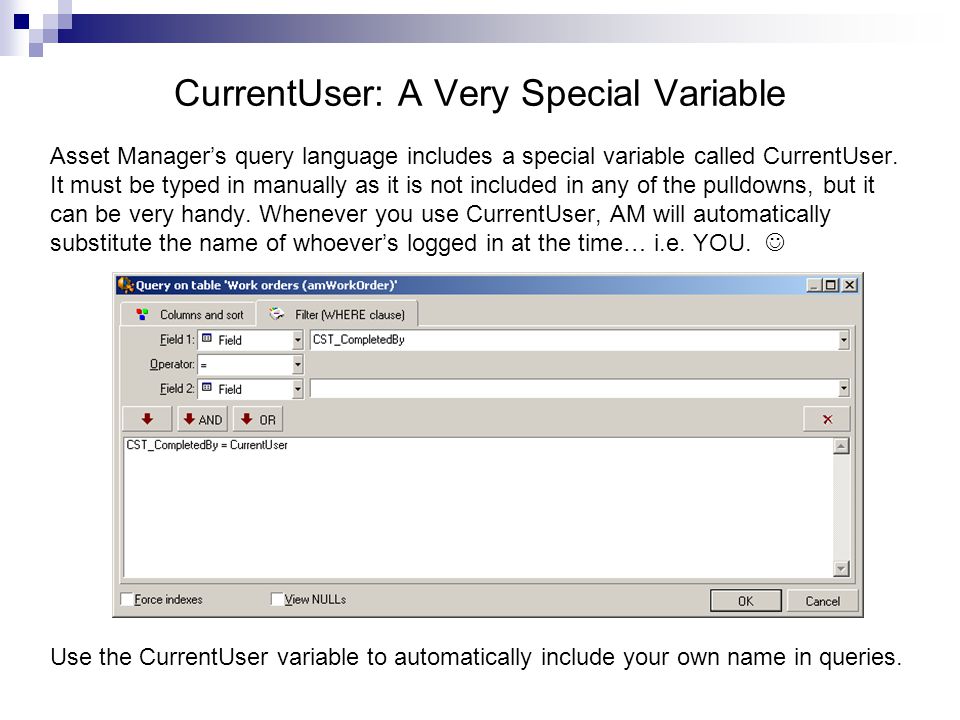The width and height of the screenshot is (960, 720).
Task: Click the query text scrollbar down arrow
Action: [842, 569]
